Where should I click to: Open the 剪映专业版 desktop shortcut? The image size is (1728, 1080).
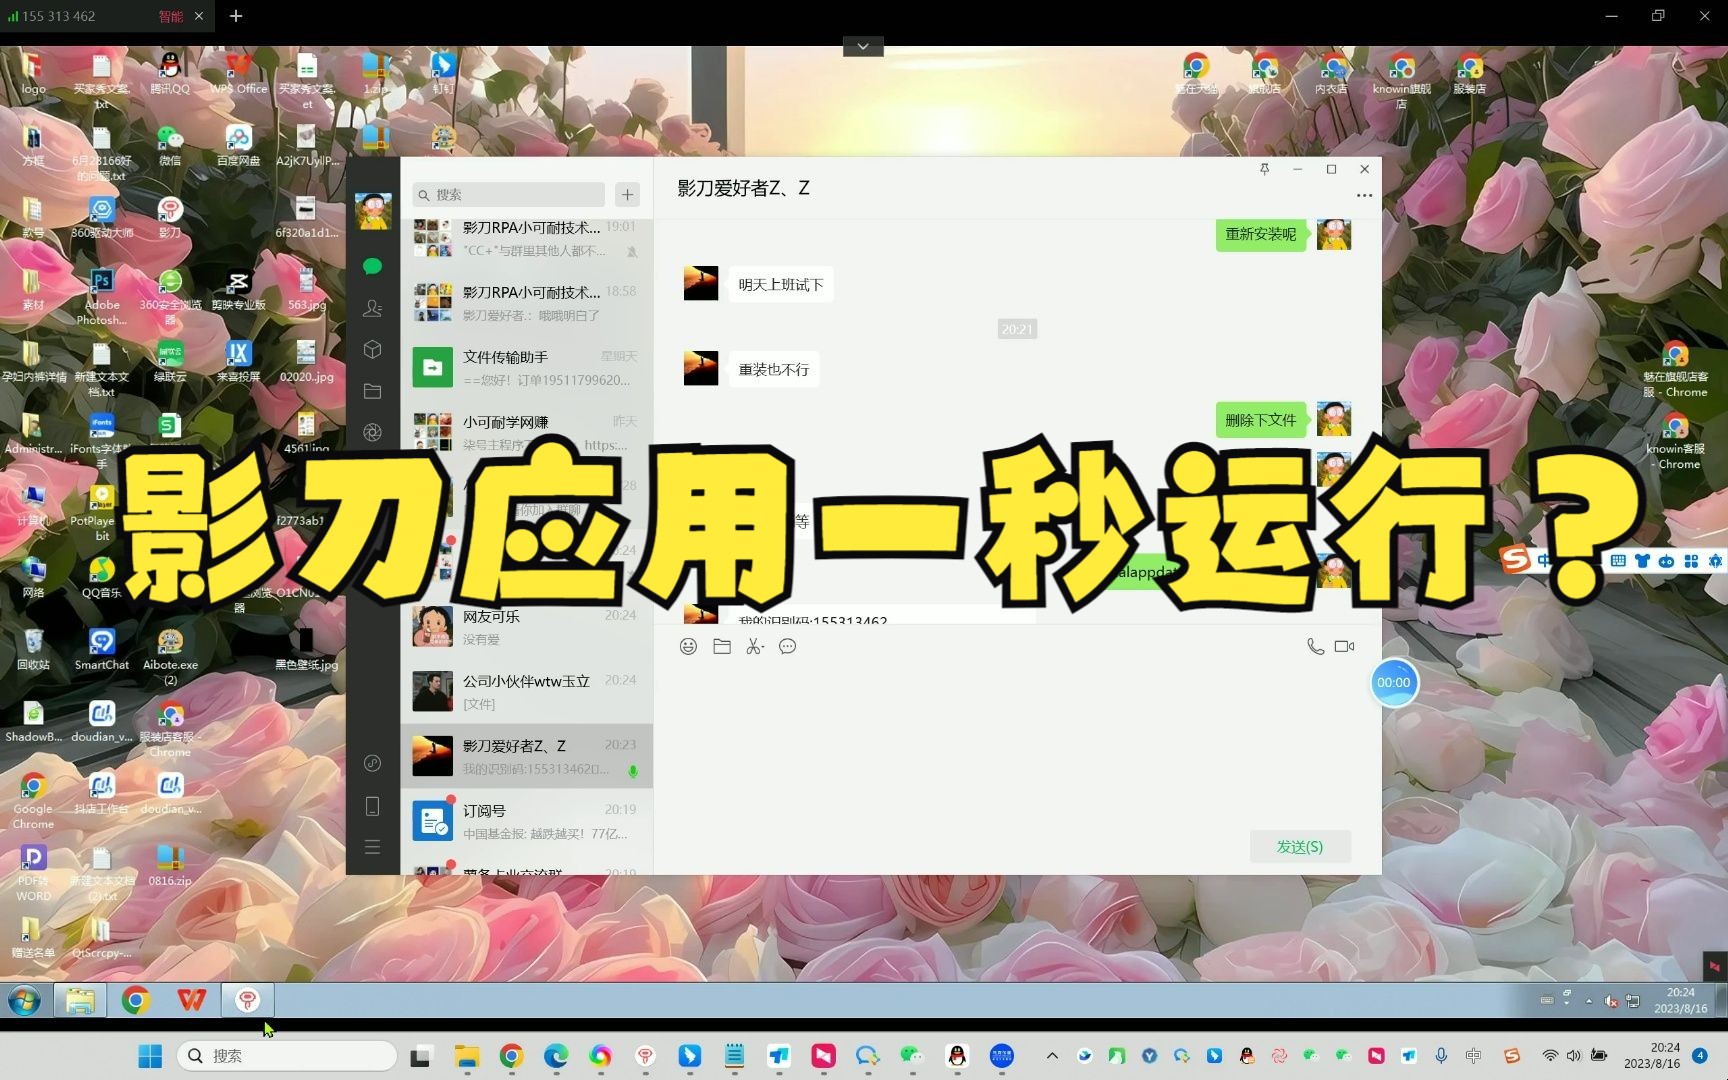click(x=238, y=289)
